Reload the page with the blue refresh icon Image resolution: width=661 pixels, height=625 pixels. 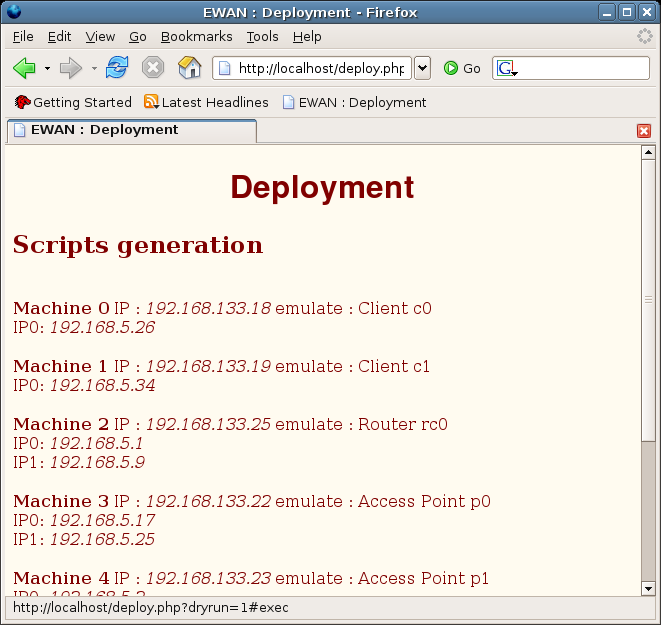tap(117, 67)
